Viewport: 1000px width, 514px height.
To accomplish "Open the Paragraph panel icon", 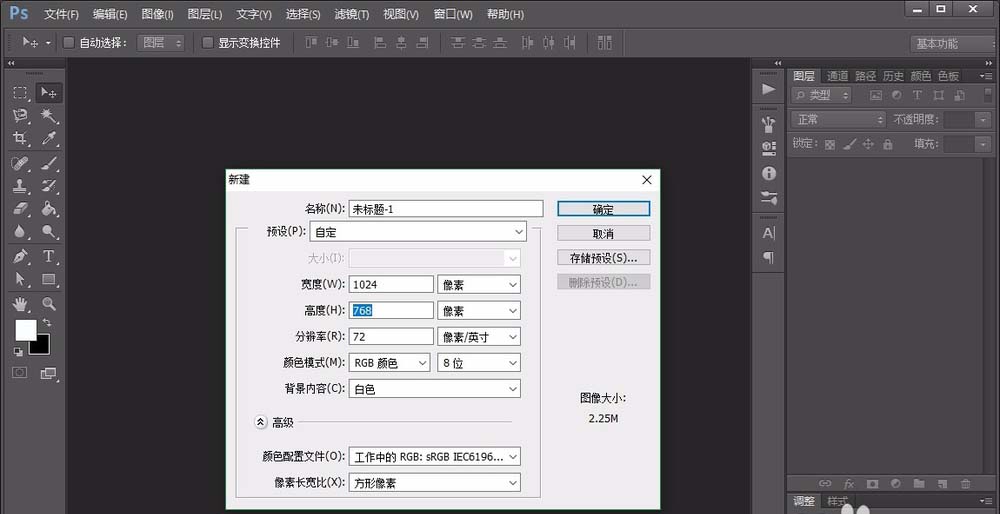I will click(x=769, y=257).
